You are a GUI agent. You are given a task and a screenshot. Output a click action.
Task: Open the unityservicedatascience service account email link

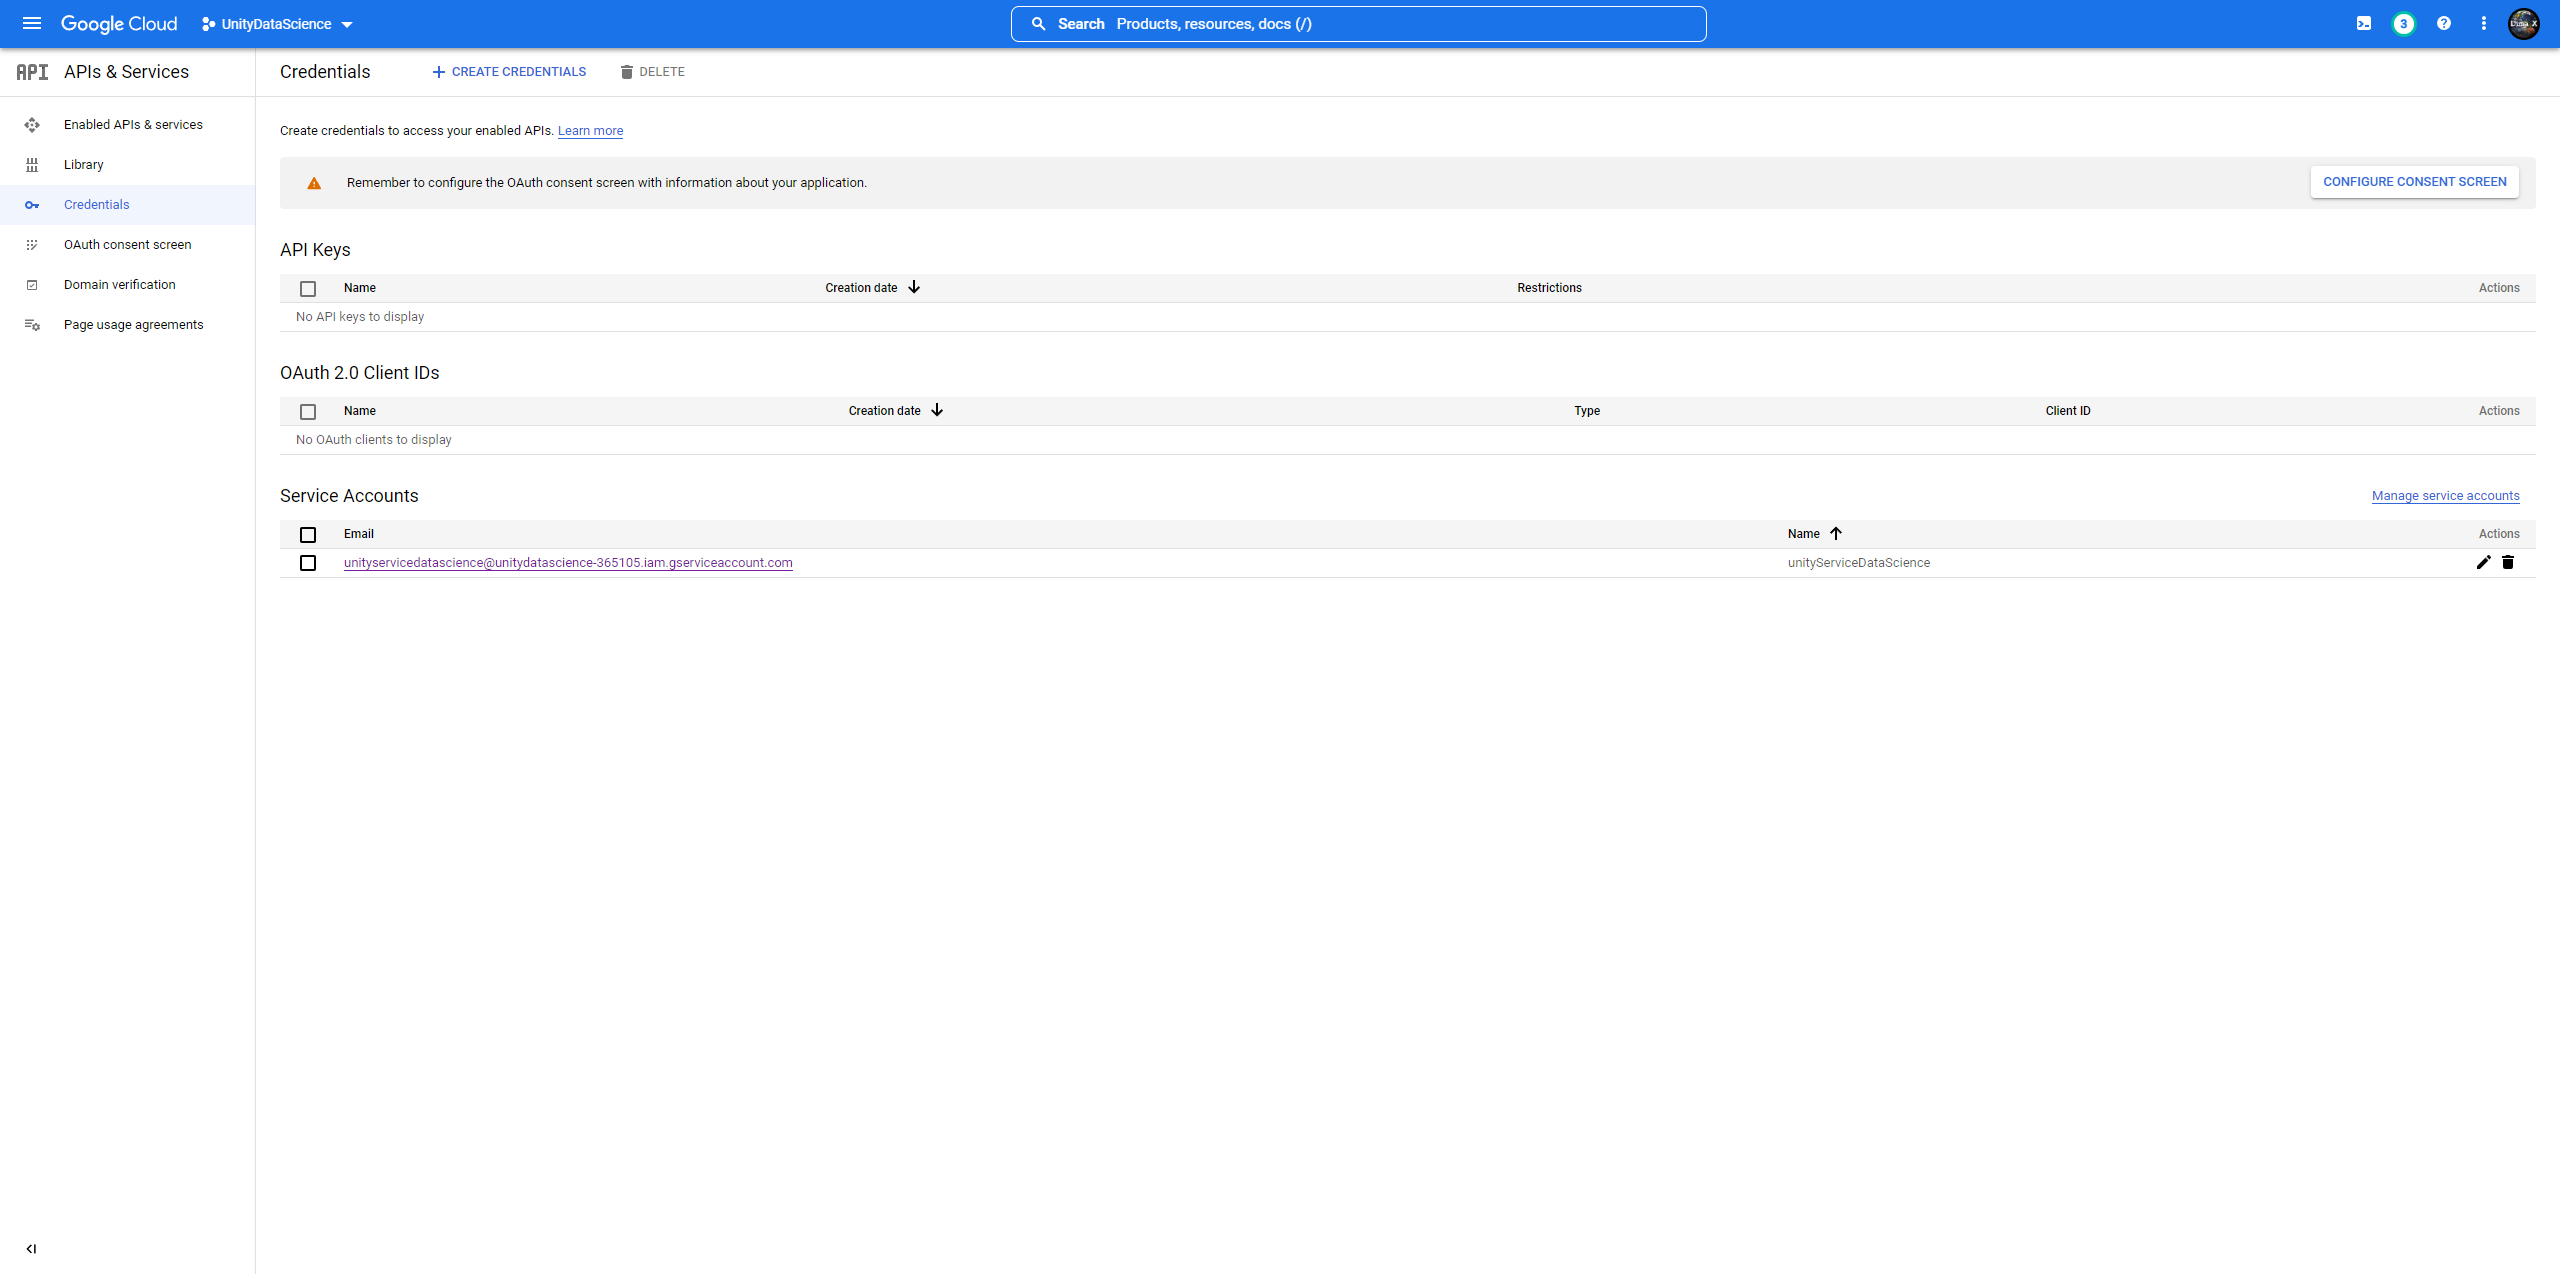pos(568,563)
